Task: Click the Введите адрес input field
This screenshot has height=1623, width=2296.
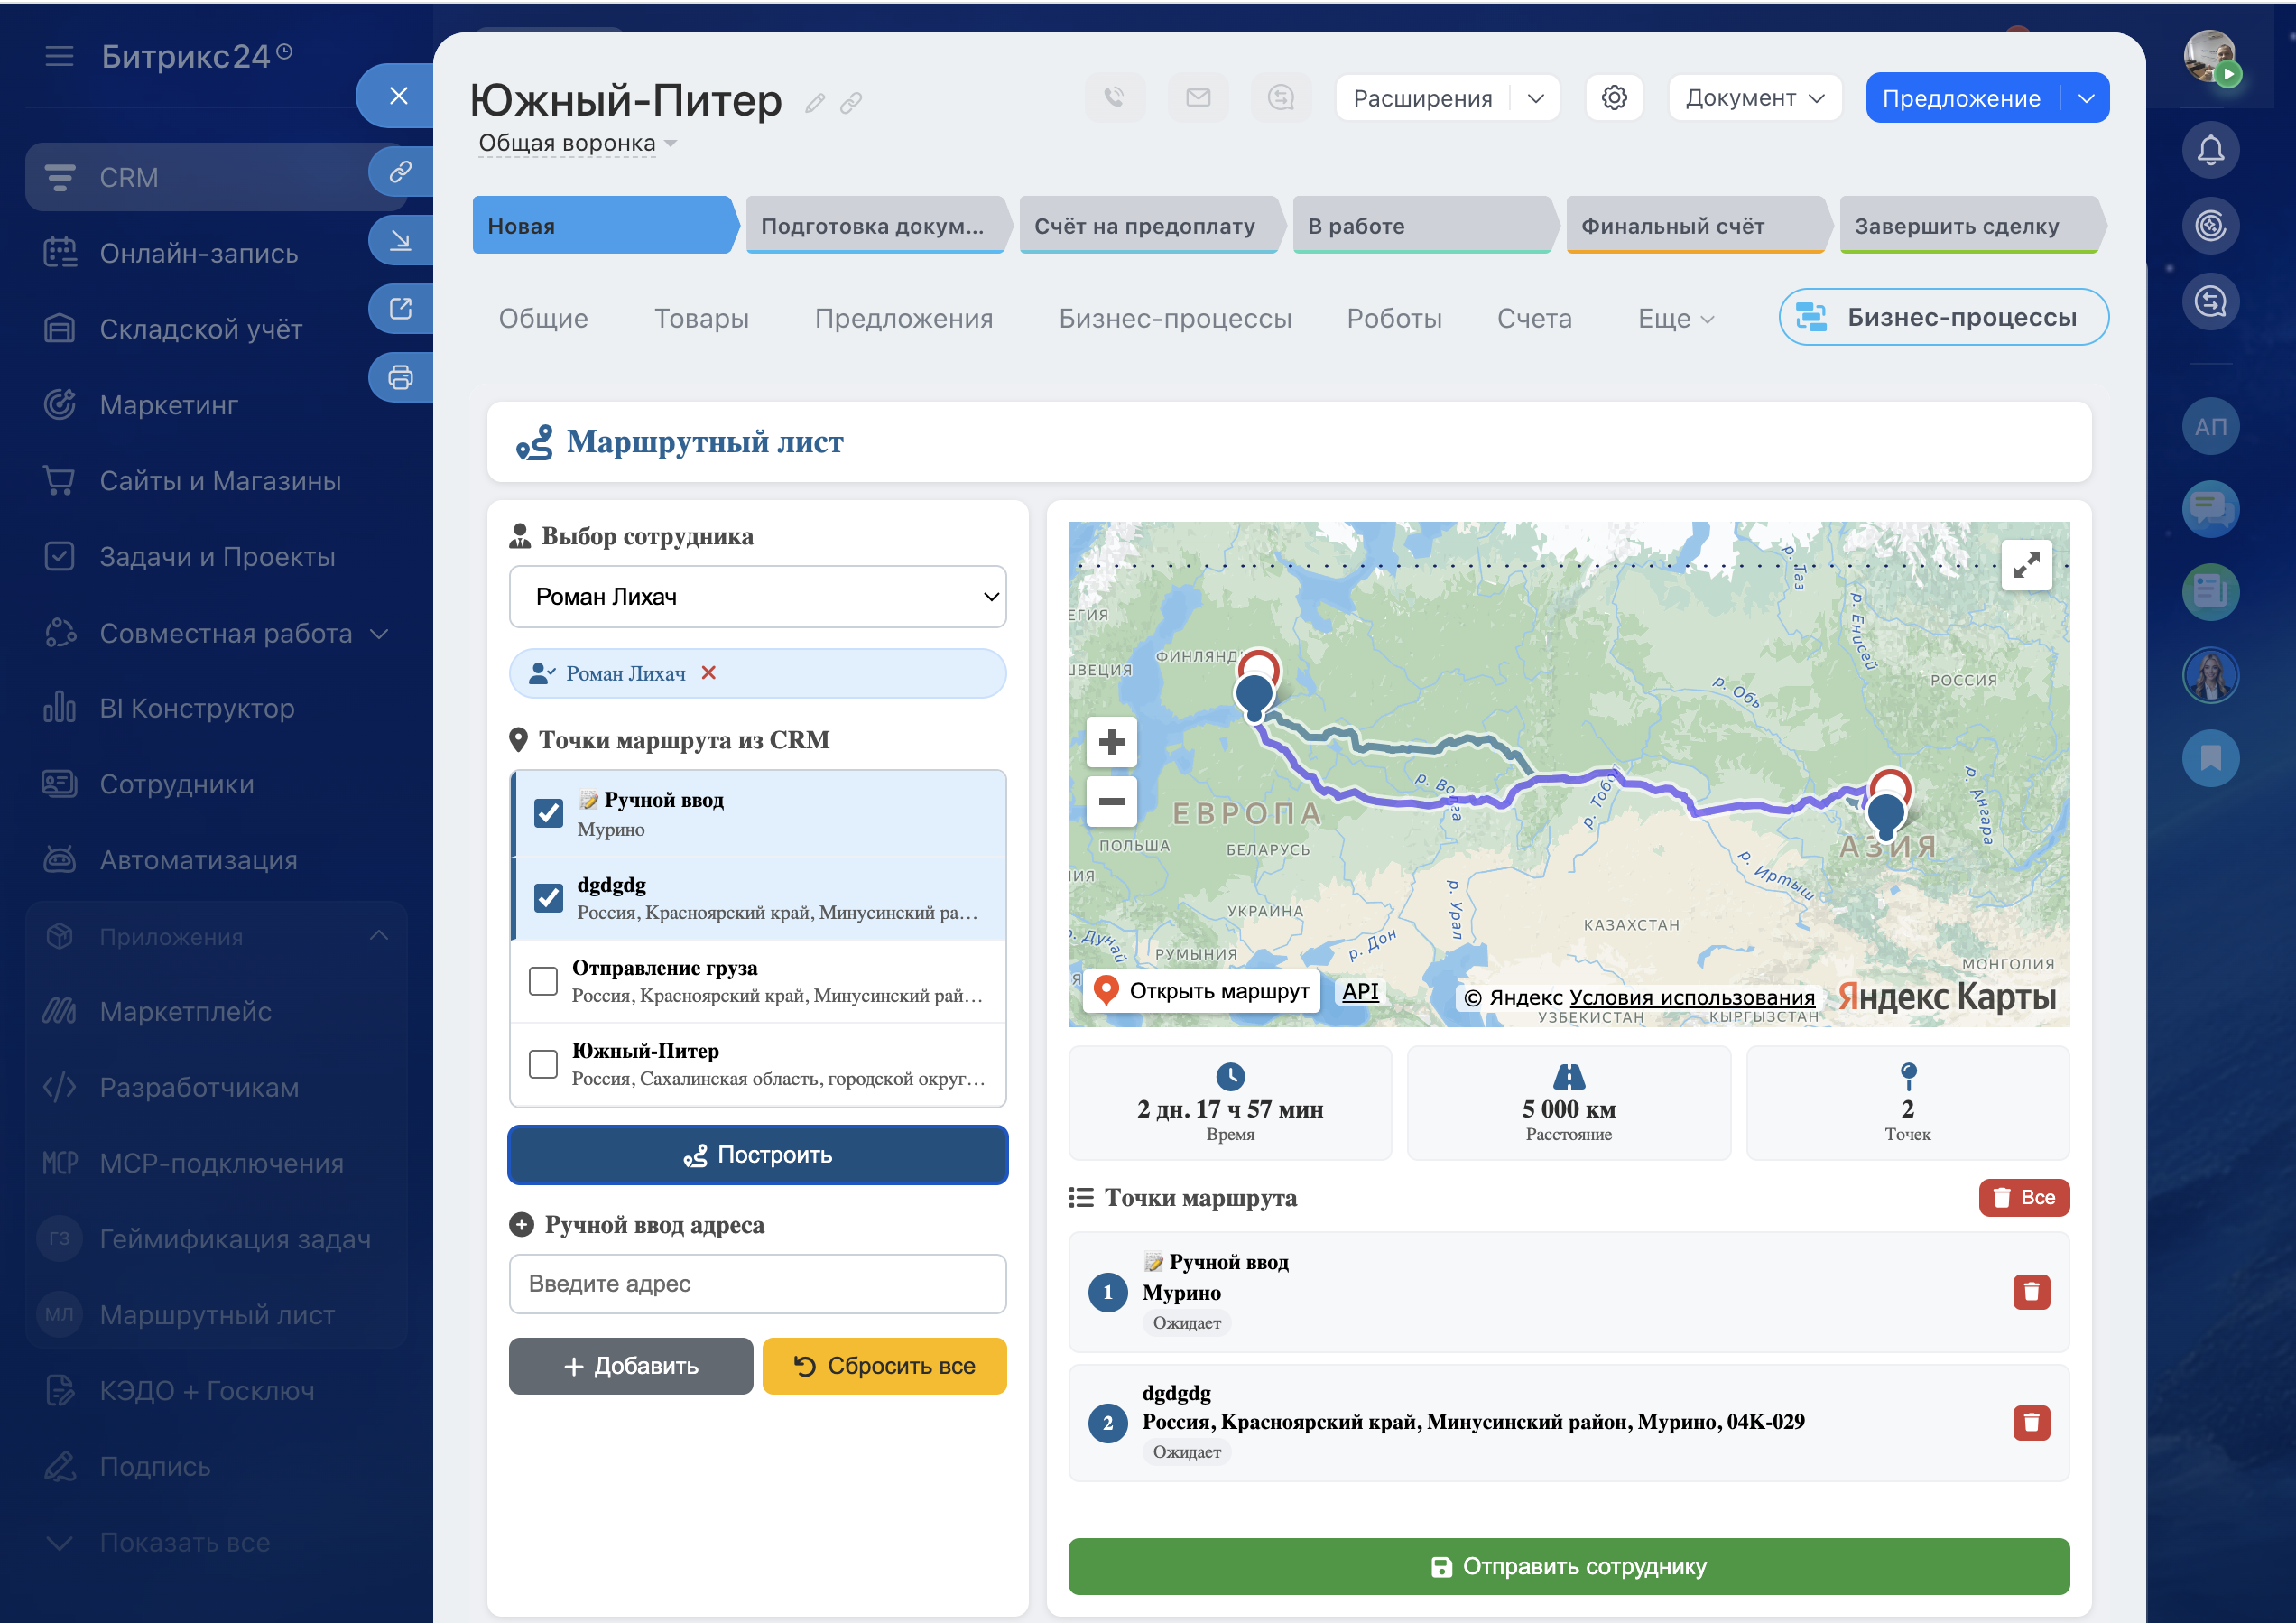Action: tap(757, 1284)
